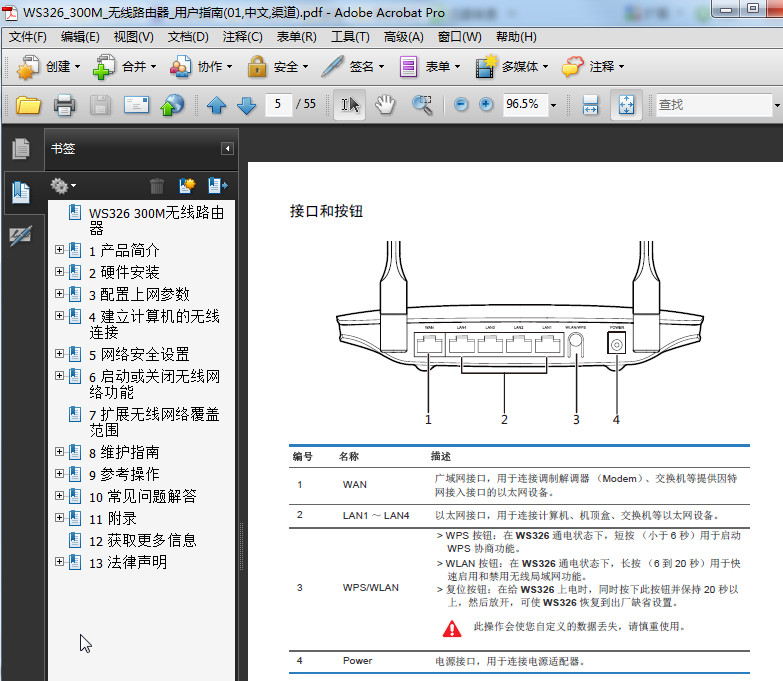Print the document with the printer icon
Screen dimensions: 783x681
click(64, 105)
